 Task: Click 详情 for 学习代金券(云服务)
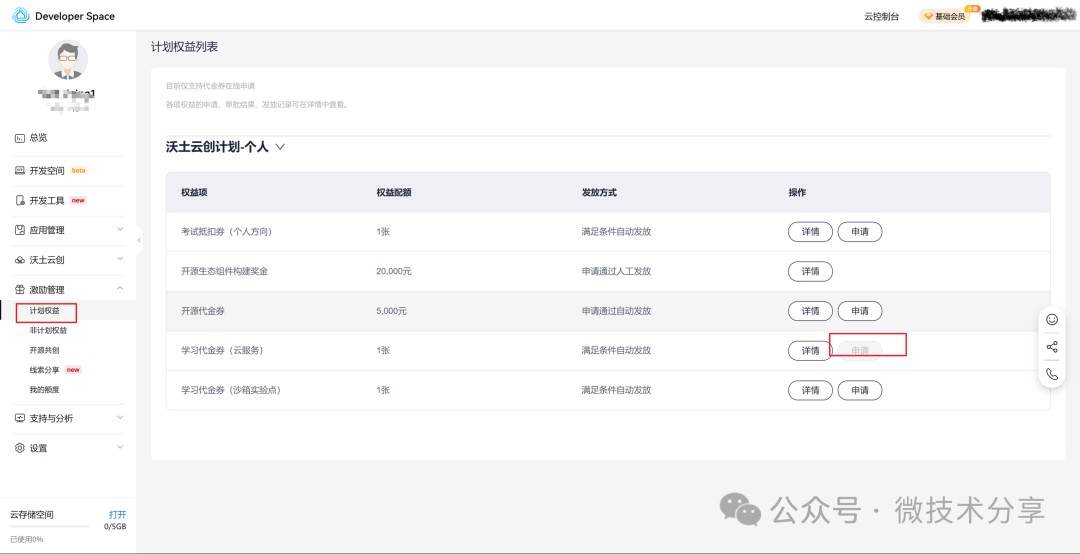[811, 351]
